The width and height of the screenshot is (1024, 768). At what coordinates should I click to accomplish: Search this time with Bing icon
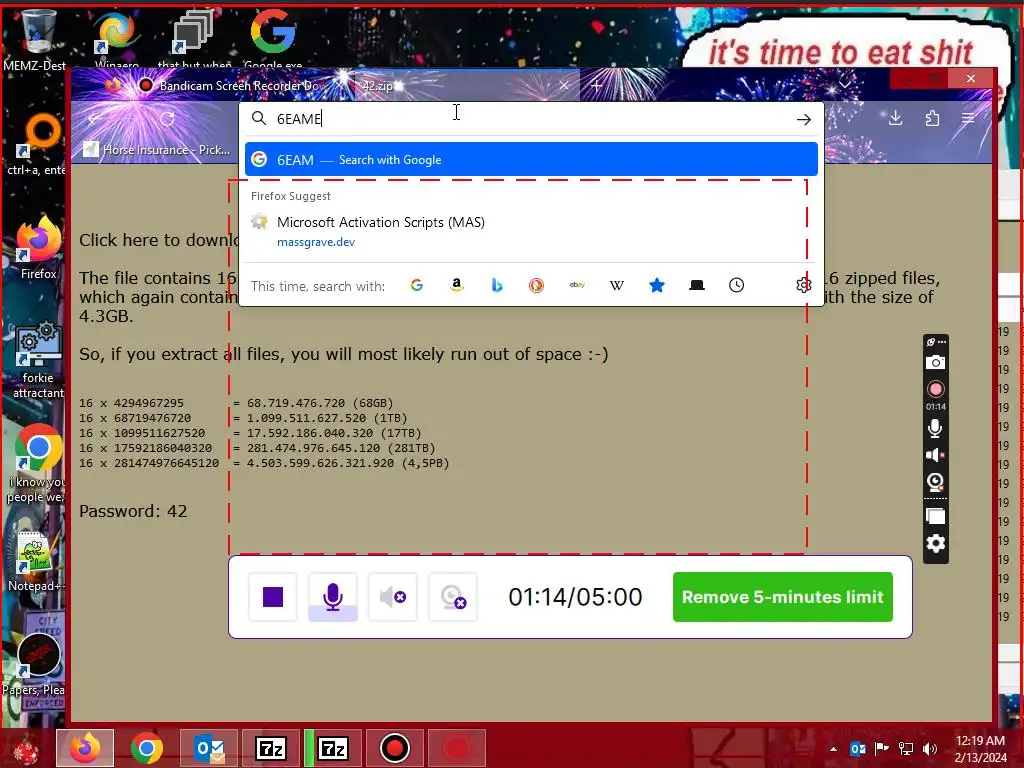tap(496, 285)
